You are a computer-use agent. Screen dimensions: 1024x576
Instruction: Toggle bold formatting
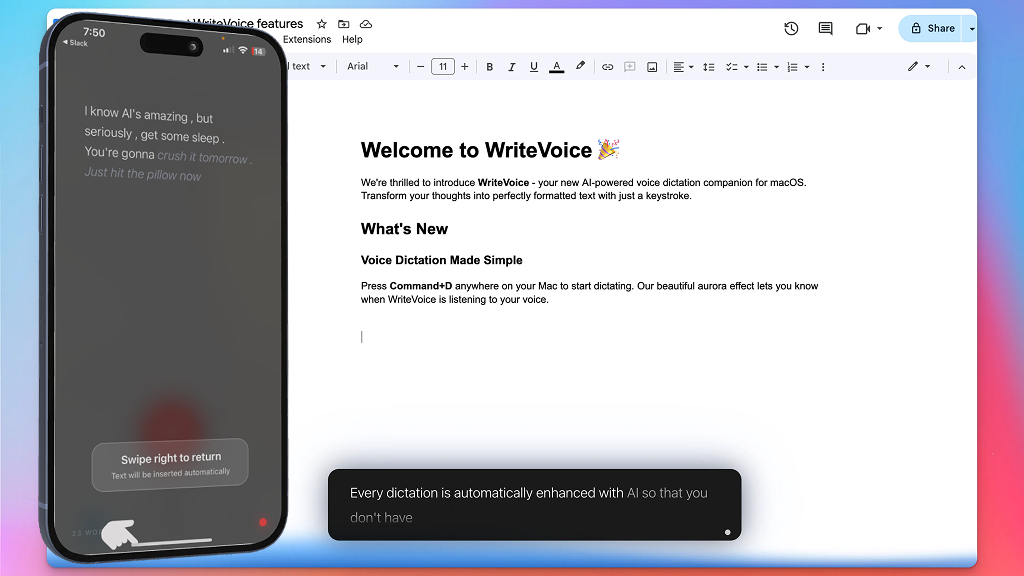click(x=489, y=66)
